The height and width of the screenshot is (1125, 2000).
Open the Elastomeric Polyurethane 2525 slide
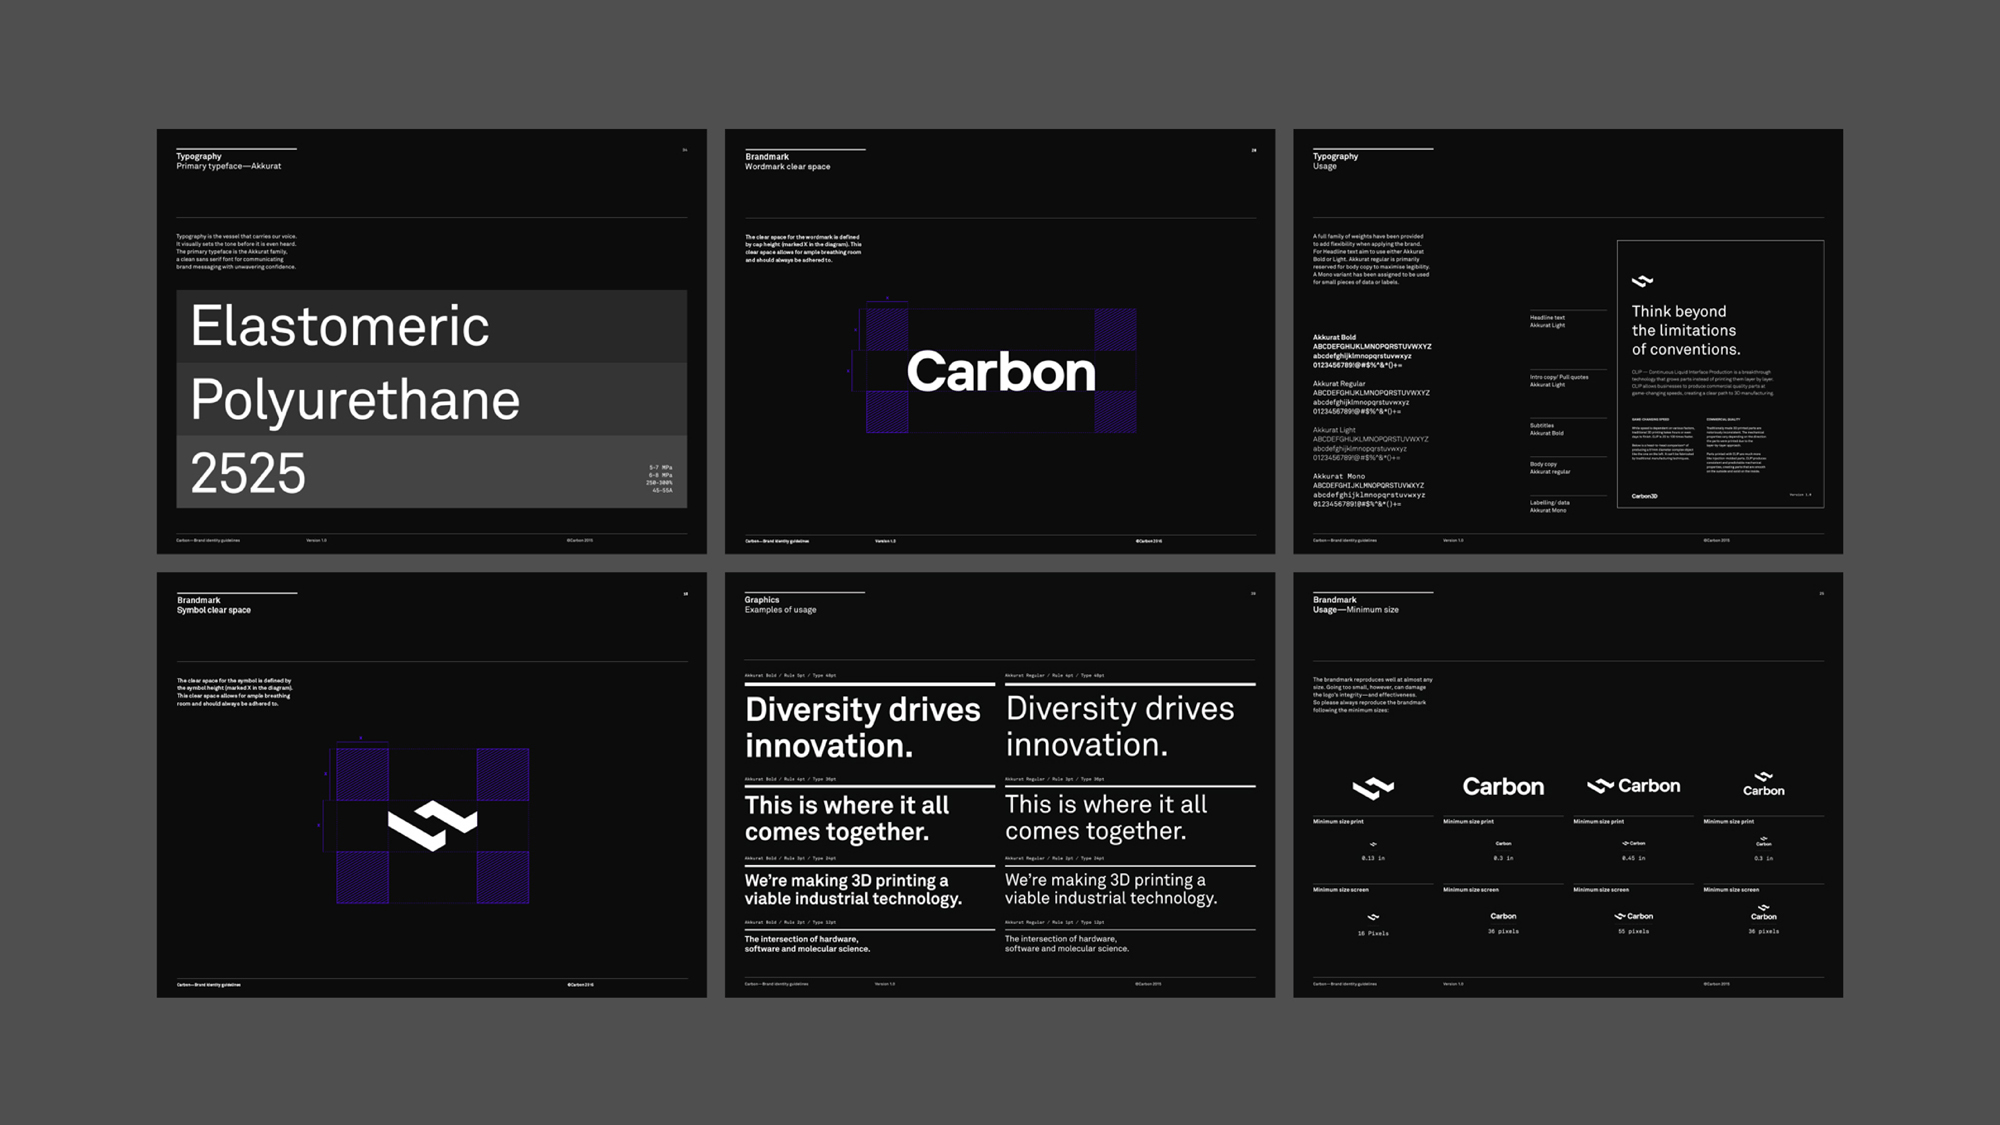[430, 340]
